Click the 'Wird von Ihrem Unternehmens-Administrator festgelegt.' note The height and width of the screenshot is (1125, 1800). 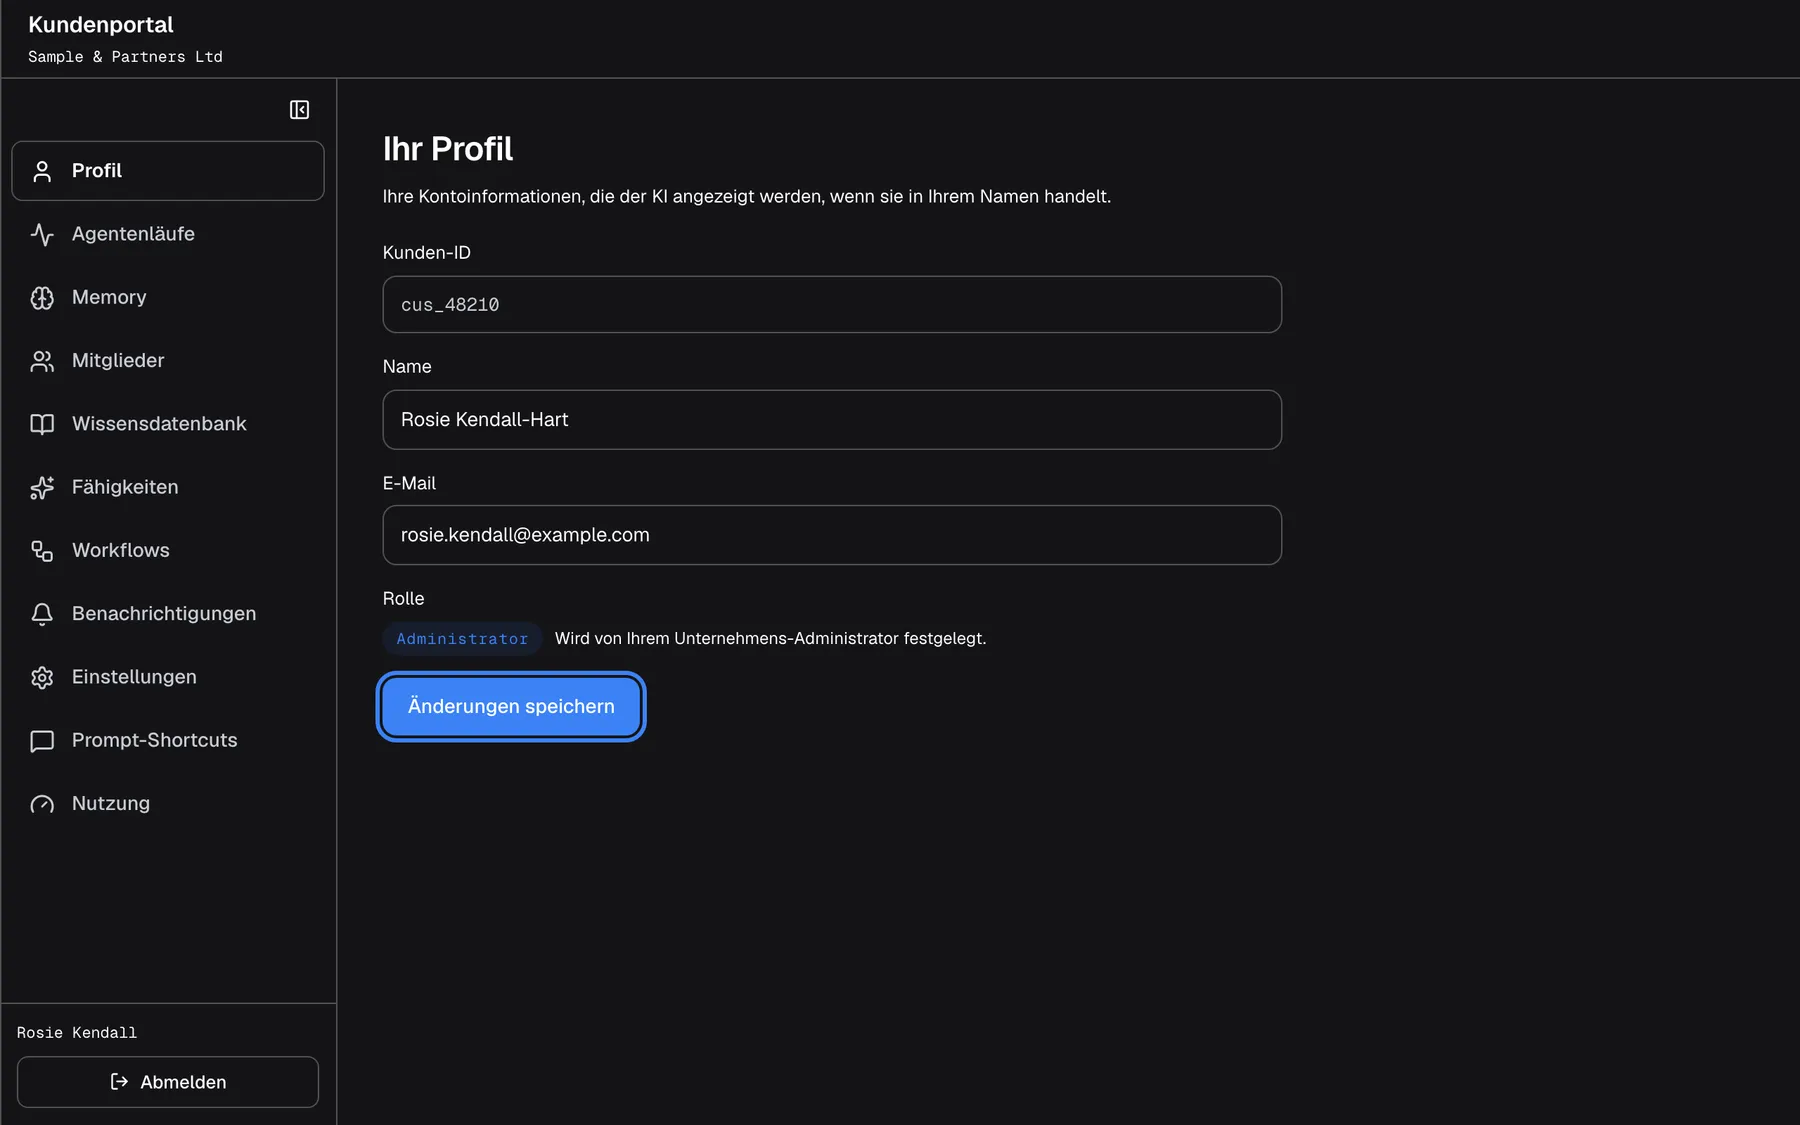pos(770,639)
